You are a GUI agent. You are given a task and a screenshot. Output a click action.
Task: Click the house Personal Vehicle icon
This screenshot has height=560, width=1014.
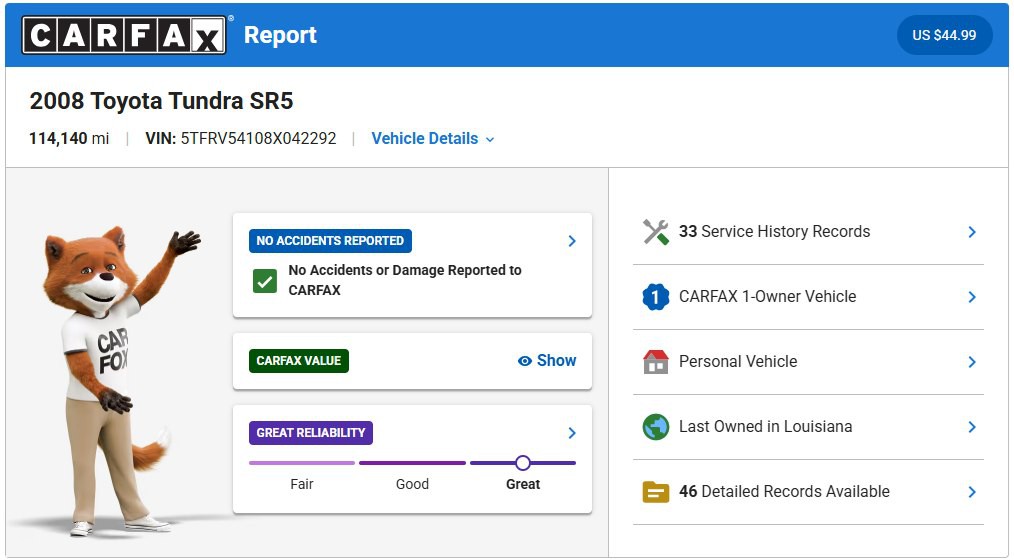(x=655, y=362)
